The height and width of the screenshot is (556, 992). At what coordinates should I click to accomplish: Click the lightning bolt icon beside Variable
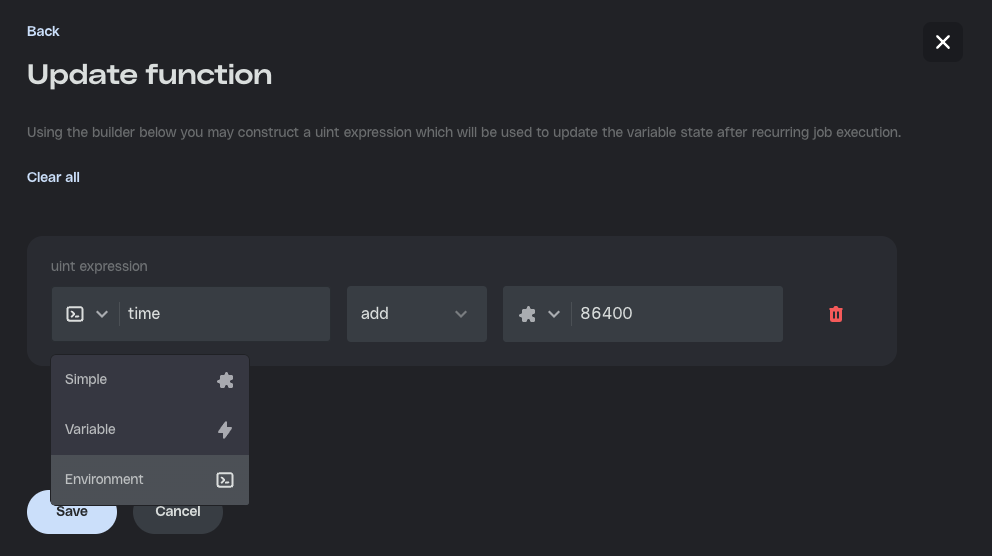point(225,430)
